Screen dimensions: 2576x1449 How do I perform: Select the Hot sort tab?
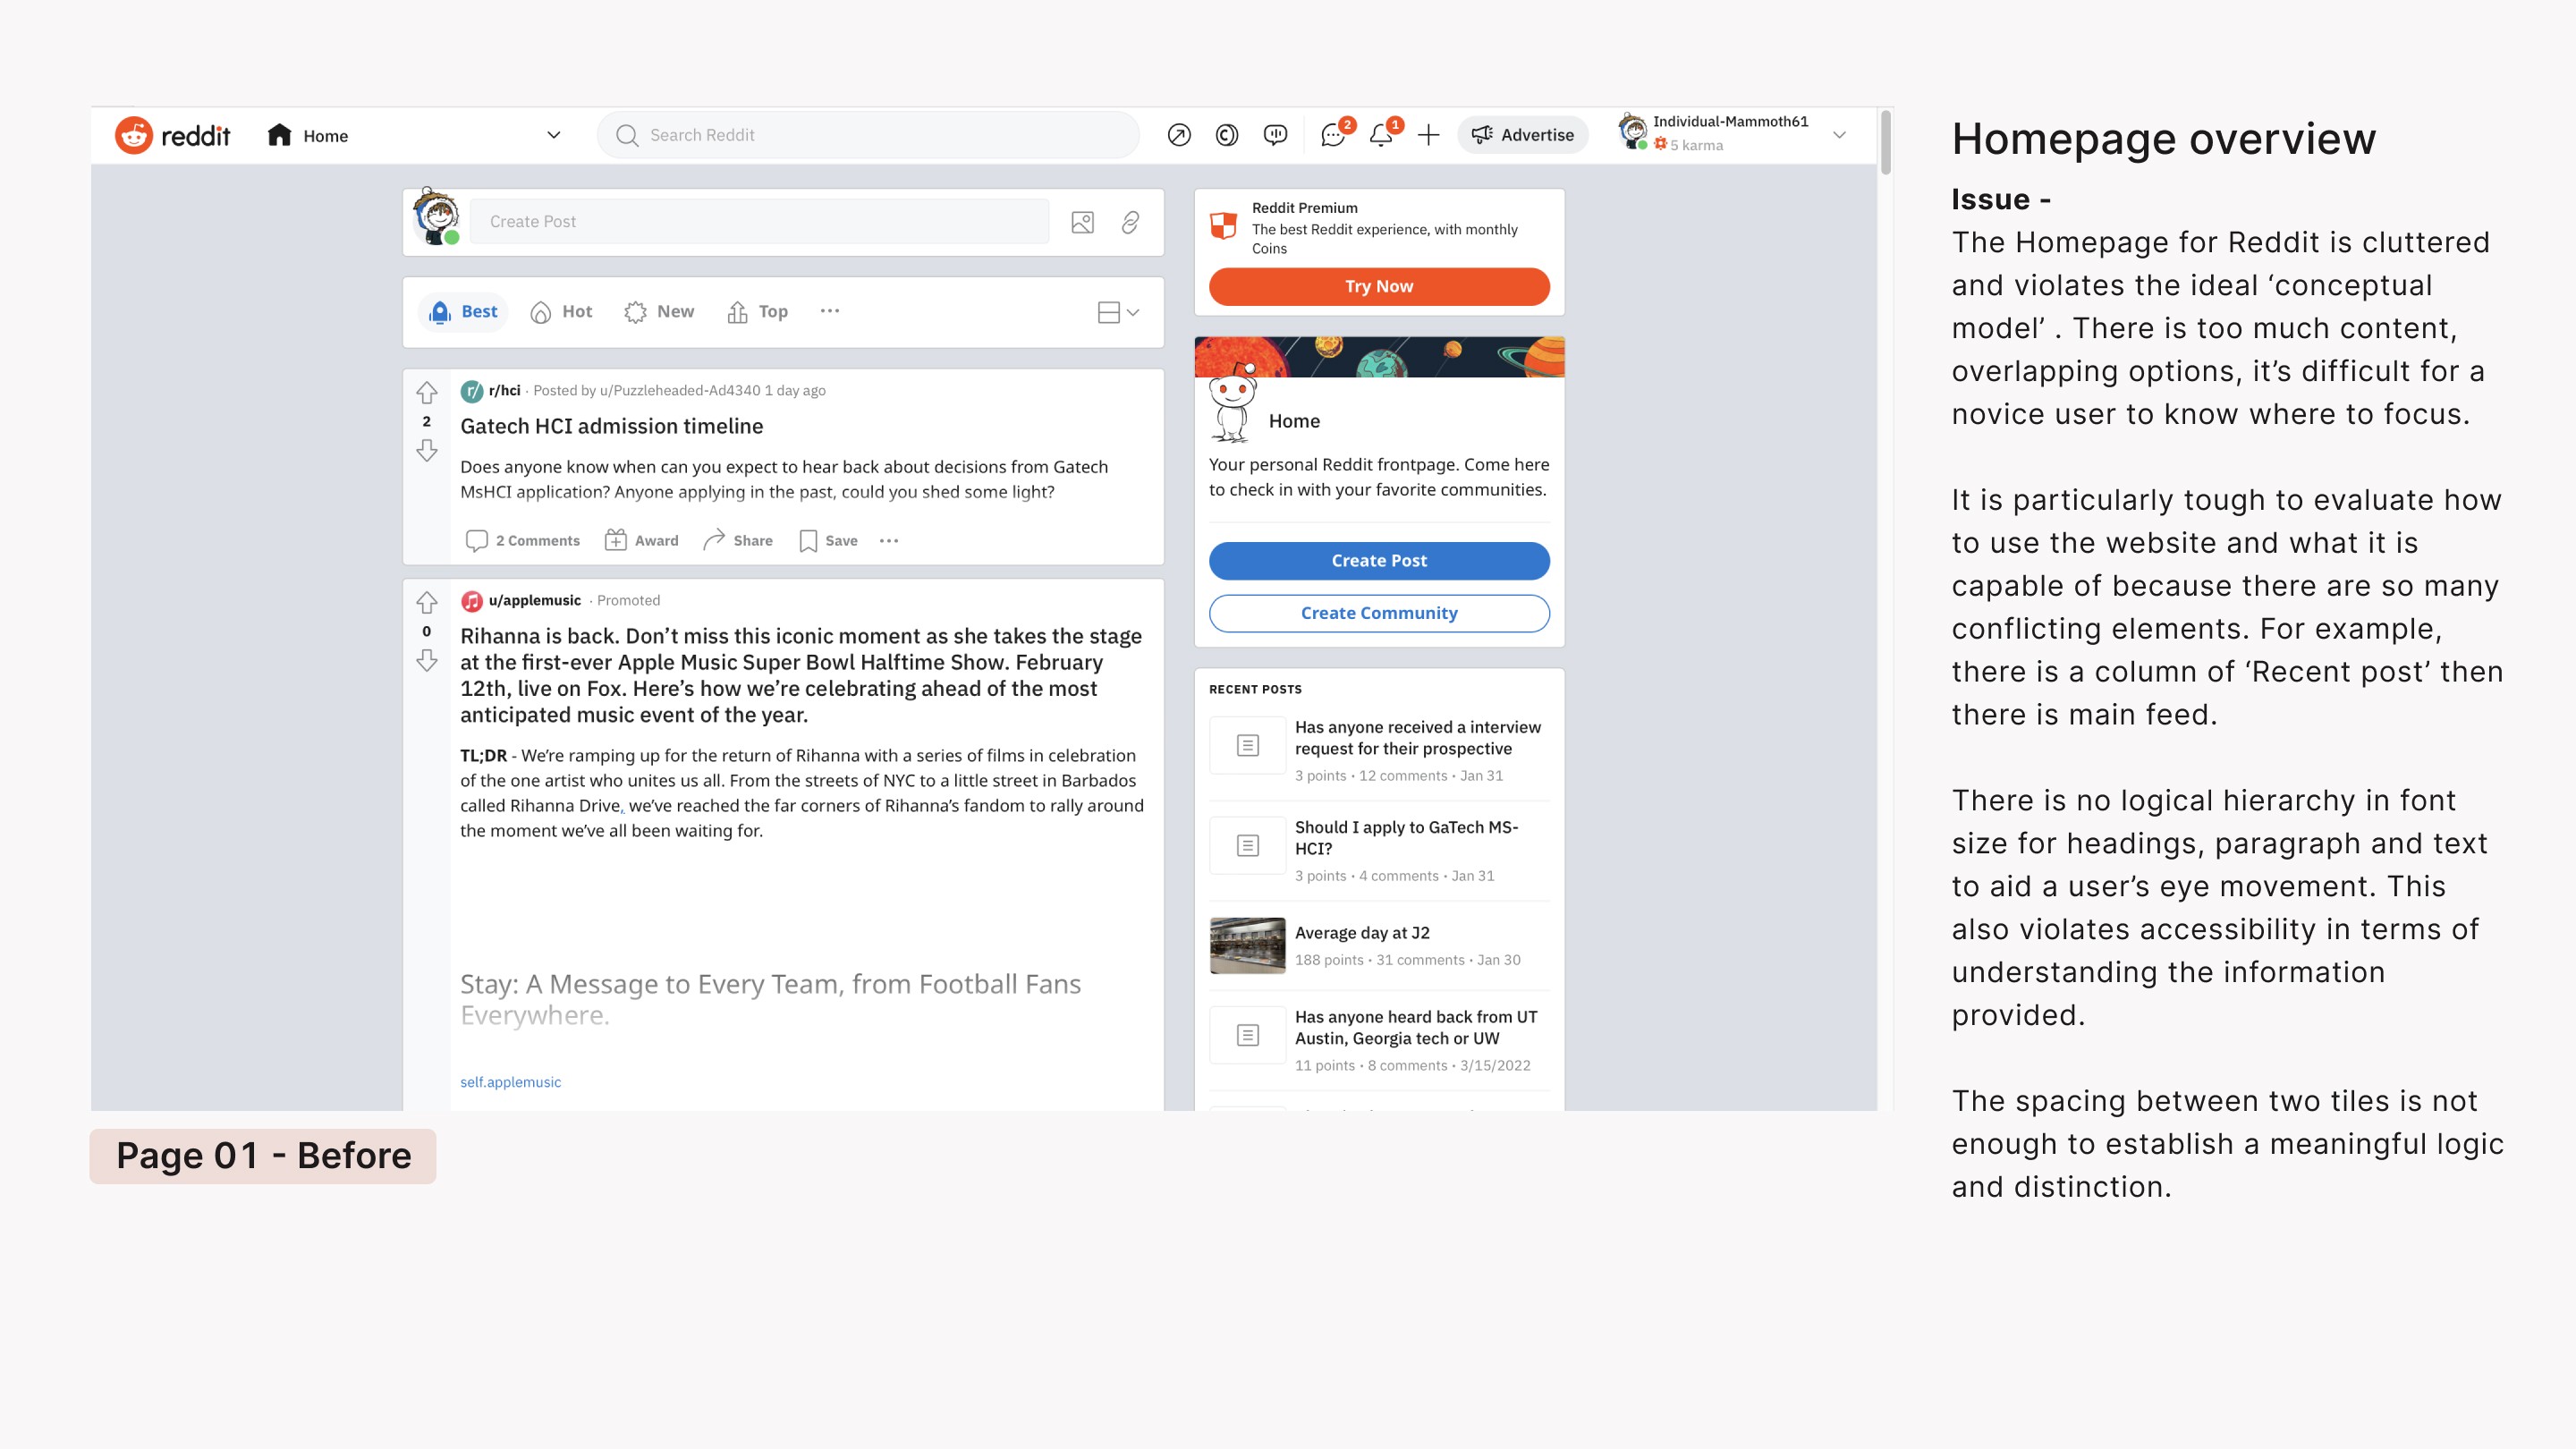pos(561,312)
